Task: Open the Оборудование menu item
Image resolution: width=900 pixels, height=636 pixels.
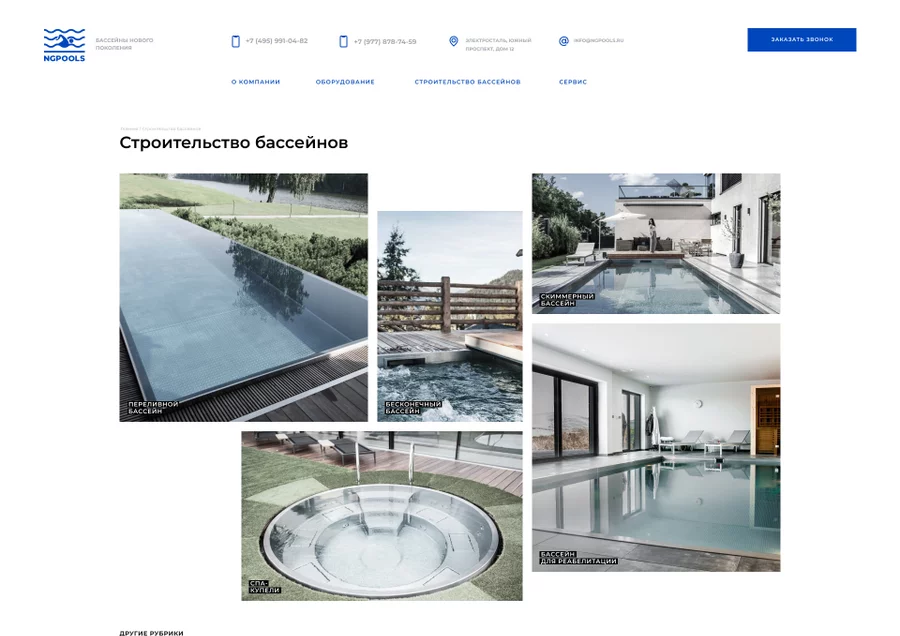Action: (345, 82)
